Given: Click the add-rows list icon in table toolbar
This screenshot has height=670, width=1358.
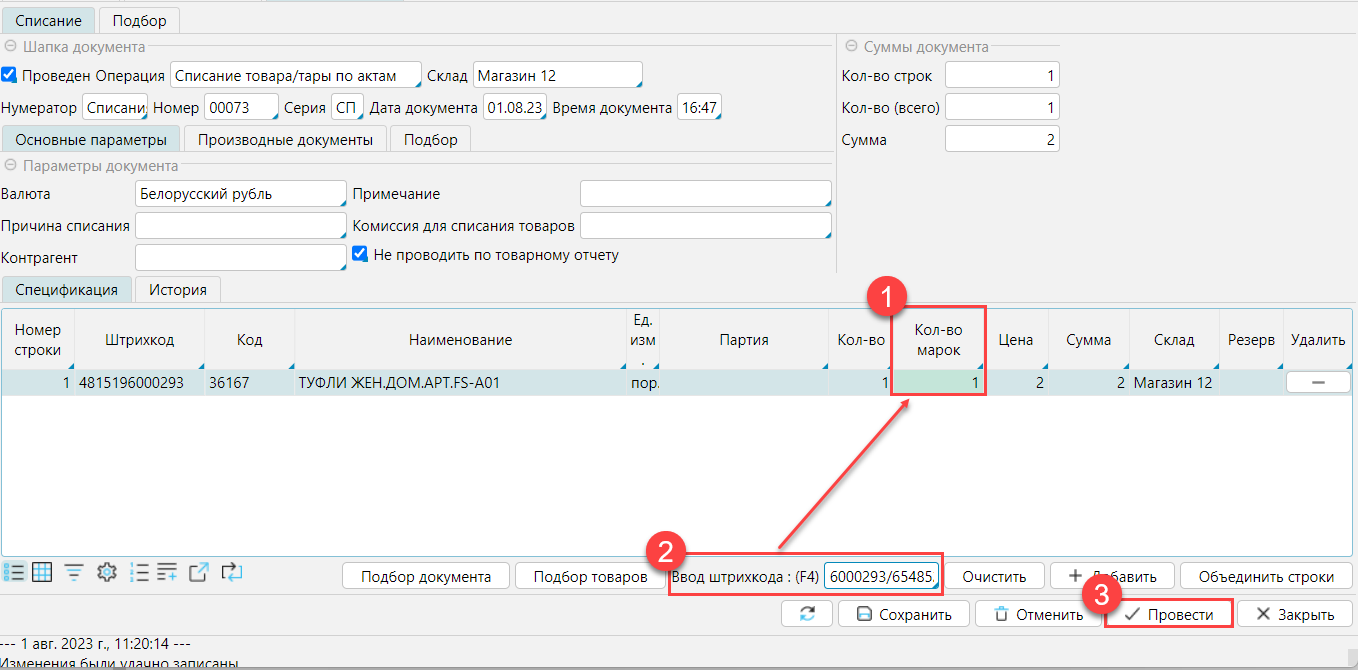Looking at the screenshot, I should tap(167, 572).
